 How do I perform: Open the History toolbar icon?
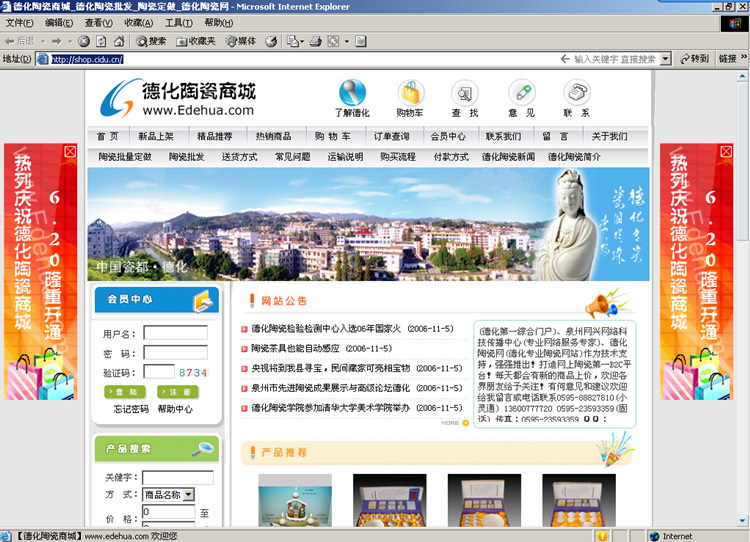(x=271, y=41)
